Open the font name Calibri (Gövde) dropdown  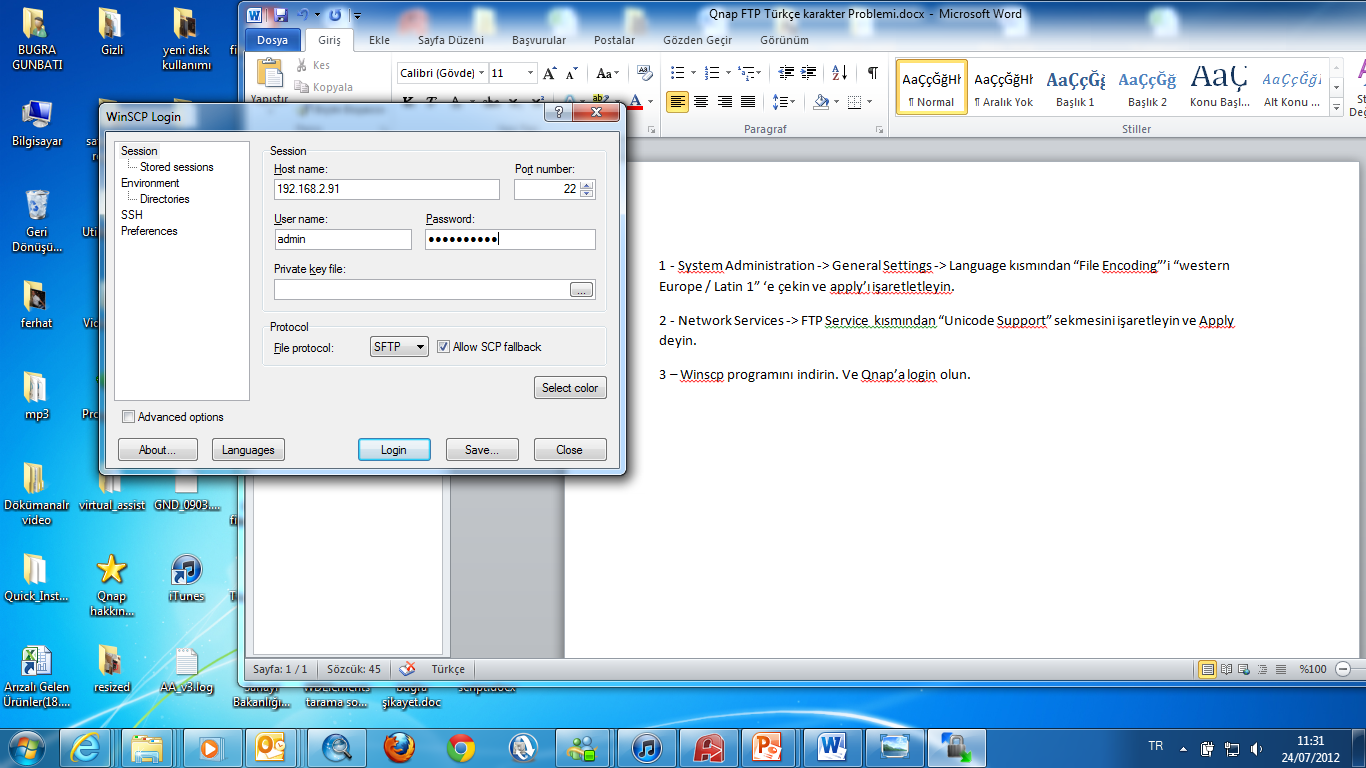482,73
